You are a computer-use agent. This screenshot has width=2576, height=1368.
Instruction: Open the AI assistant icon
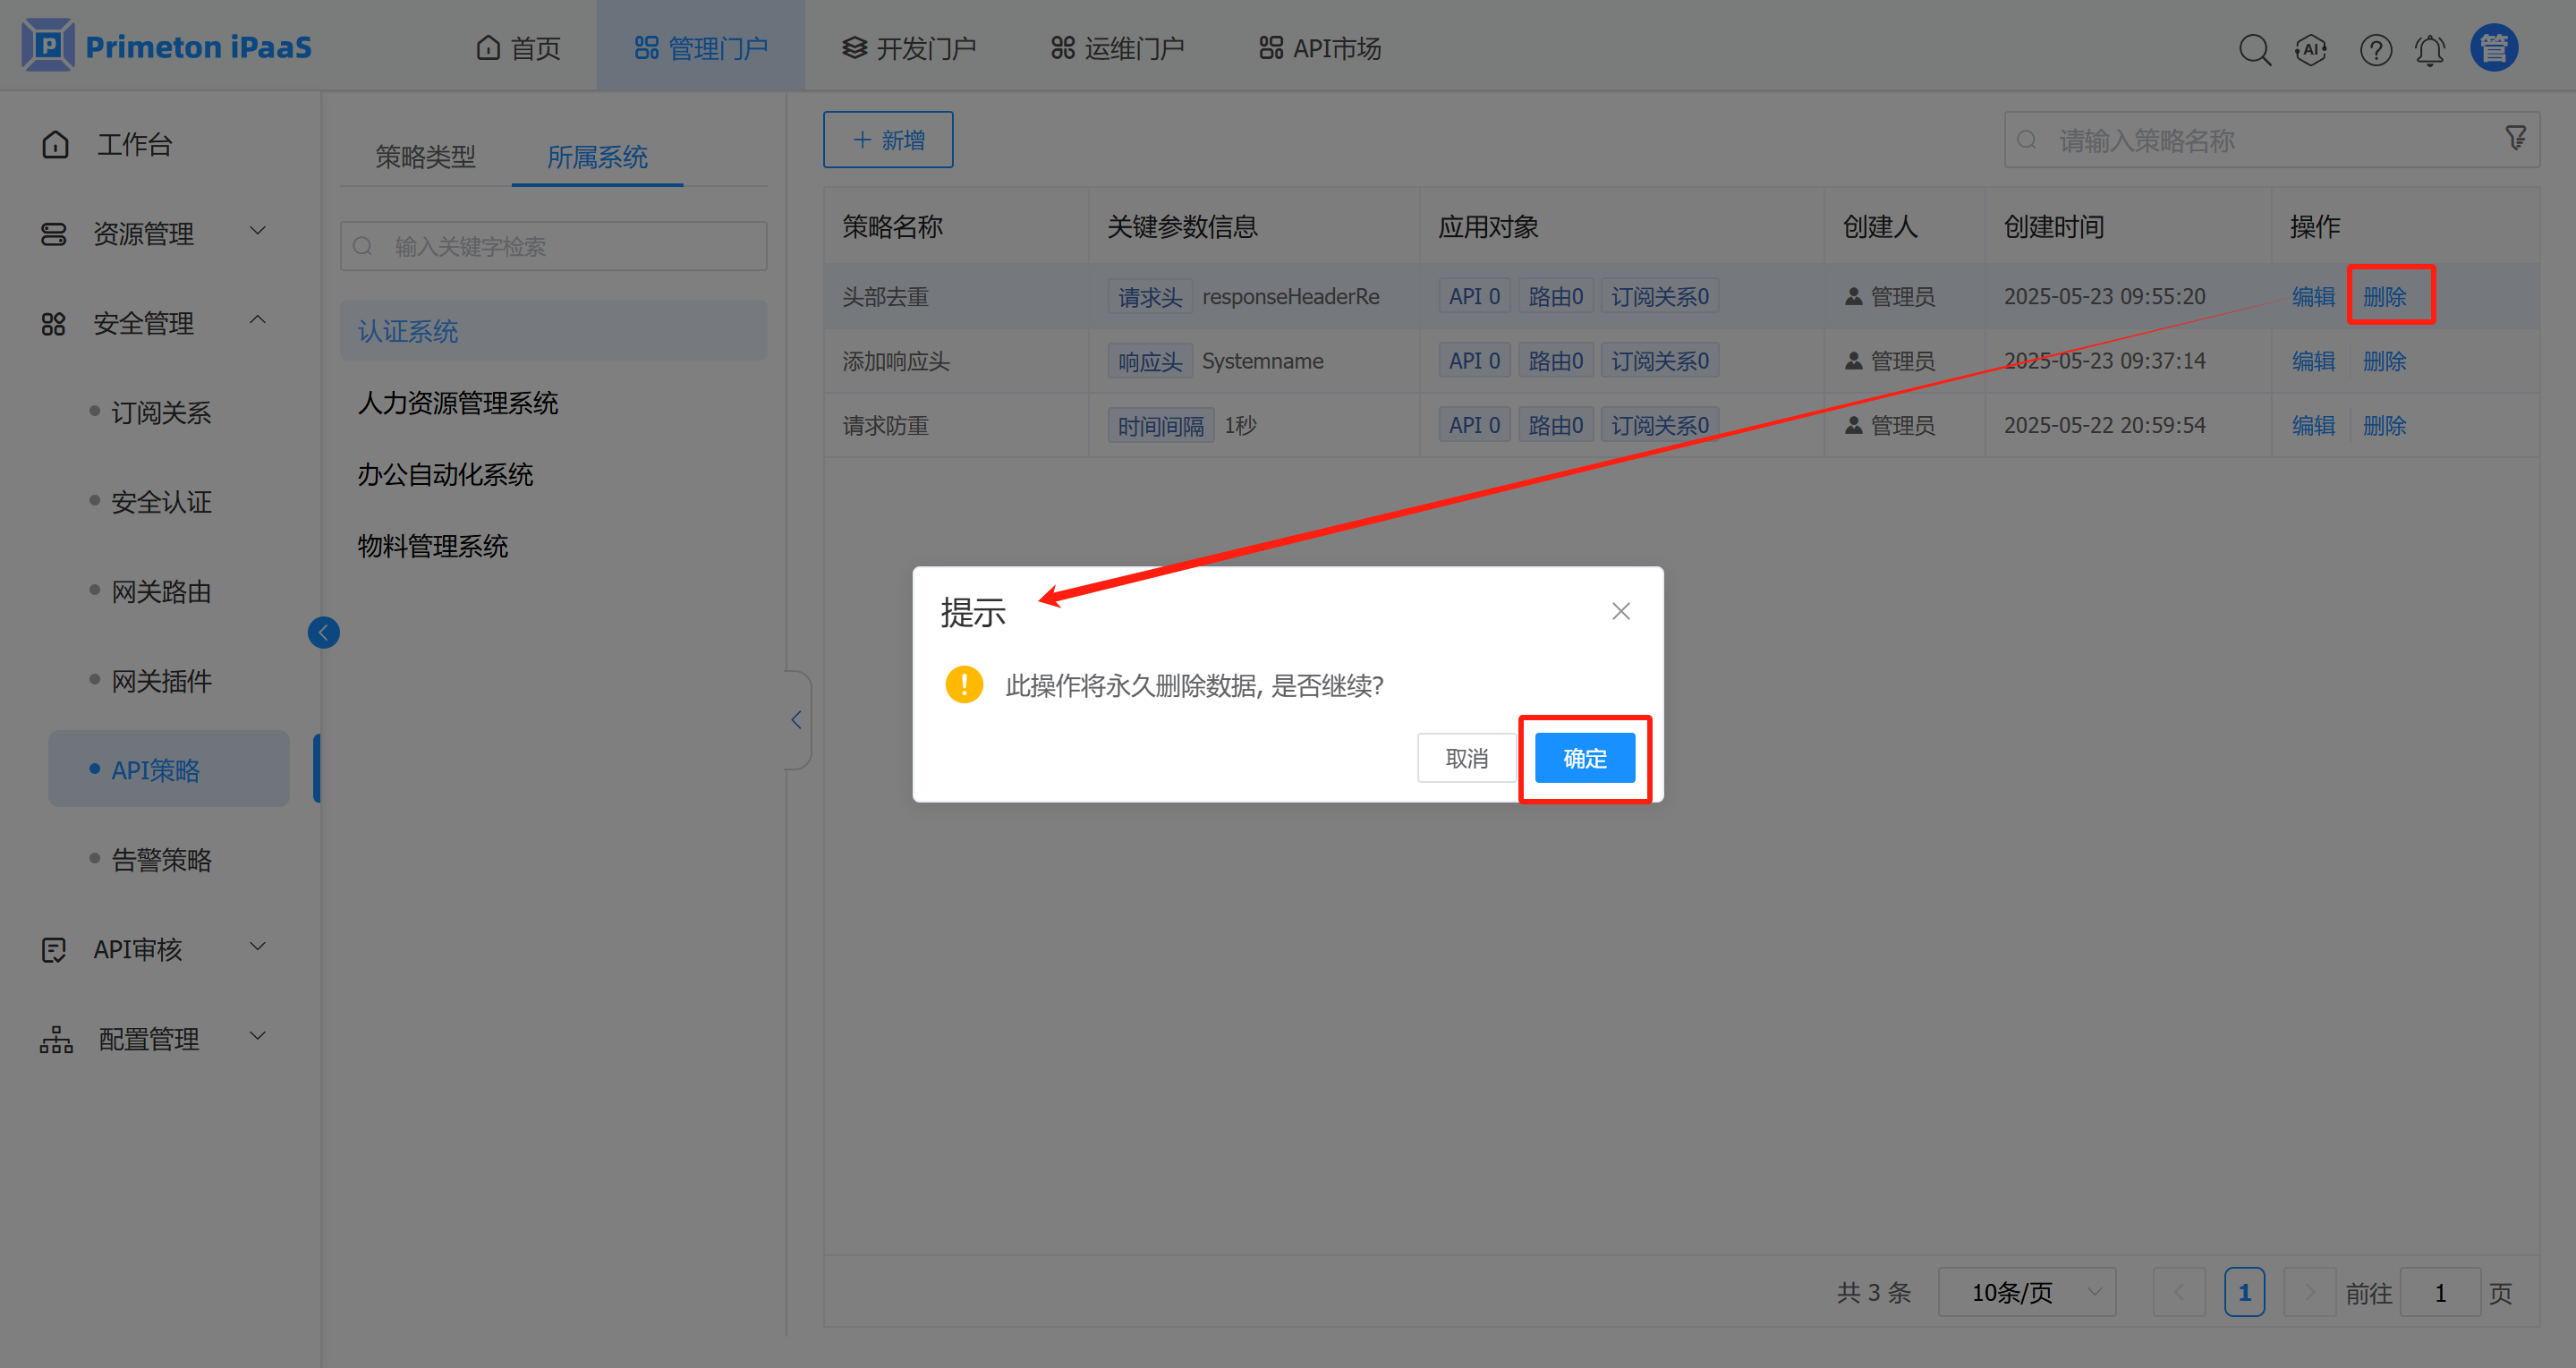(x=2311, y=49)
